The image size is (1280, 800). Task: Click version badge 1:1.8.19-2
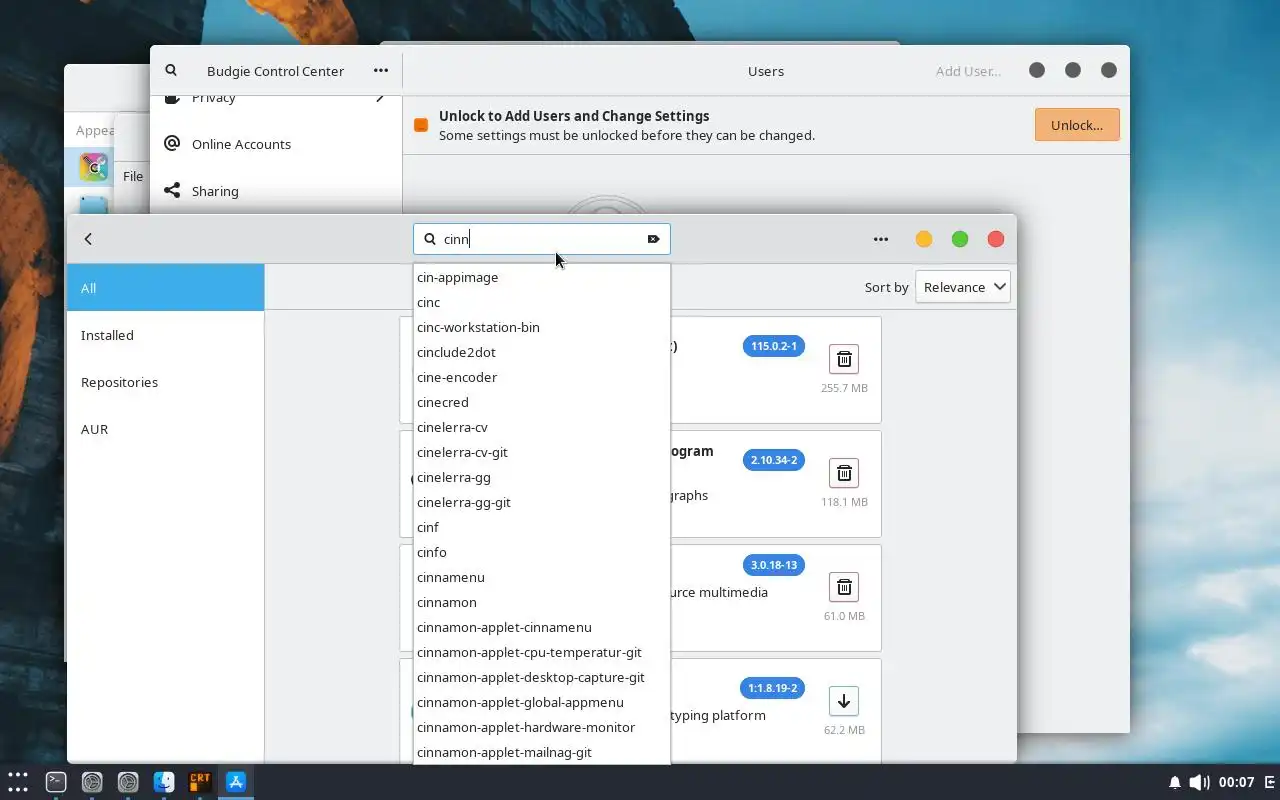point(772,688)
